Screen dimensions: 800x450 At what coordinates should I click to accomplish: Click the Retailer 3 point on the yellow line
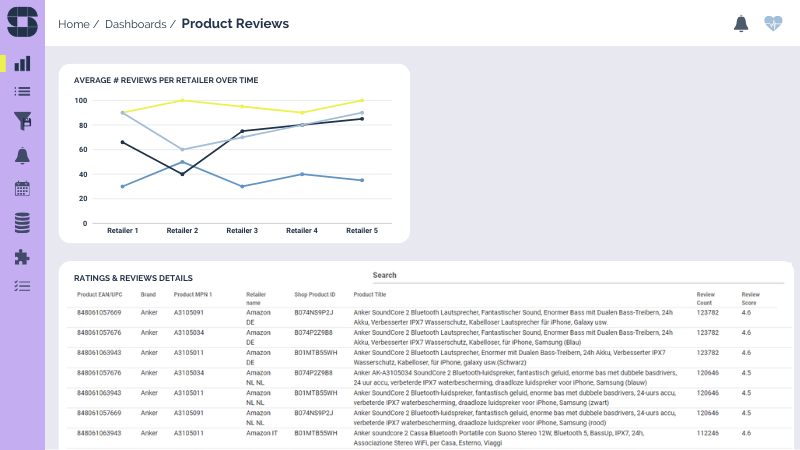point(242,106)
